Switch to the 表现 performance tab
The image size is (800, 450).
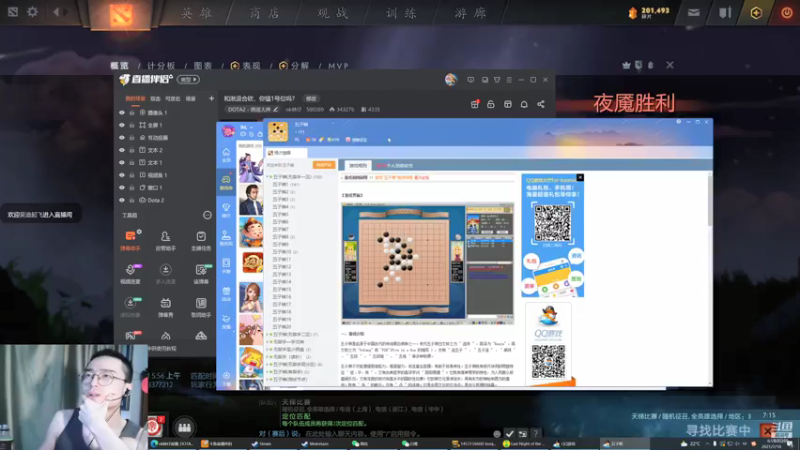(246, 65)
